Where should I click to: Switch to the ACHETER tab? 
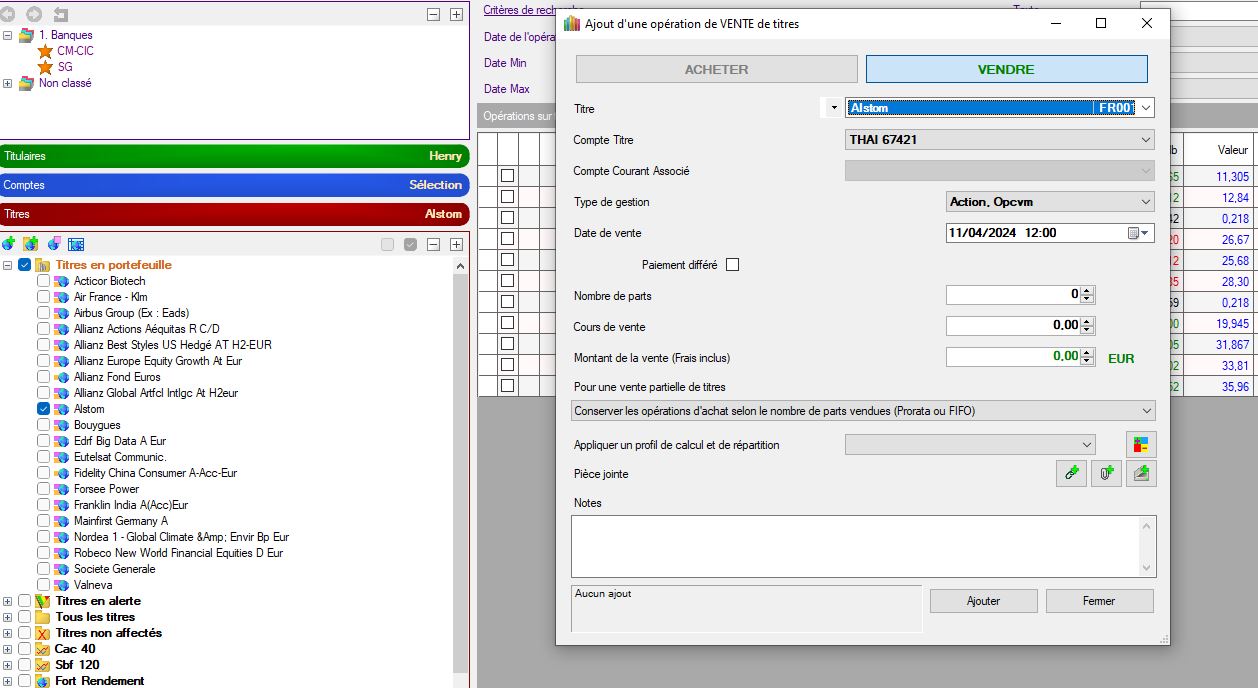(716, 69)
